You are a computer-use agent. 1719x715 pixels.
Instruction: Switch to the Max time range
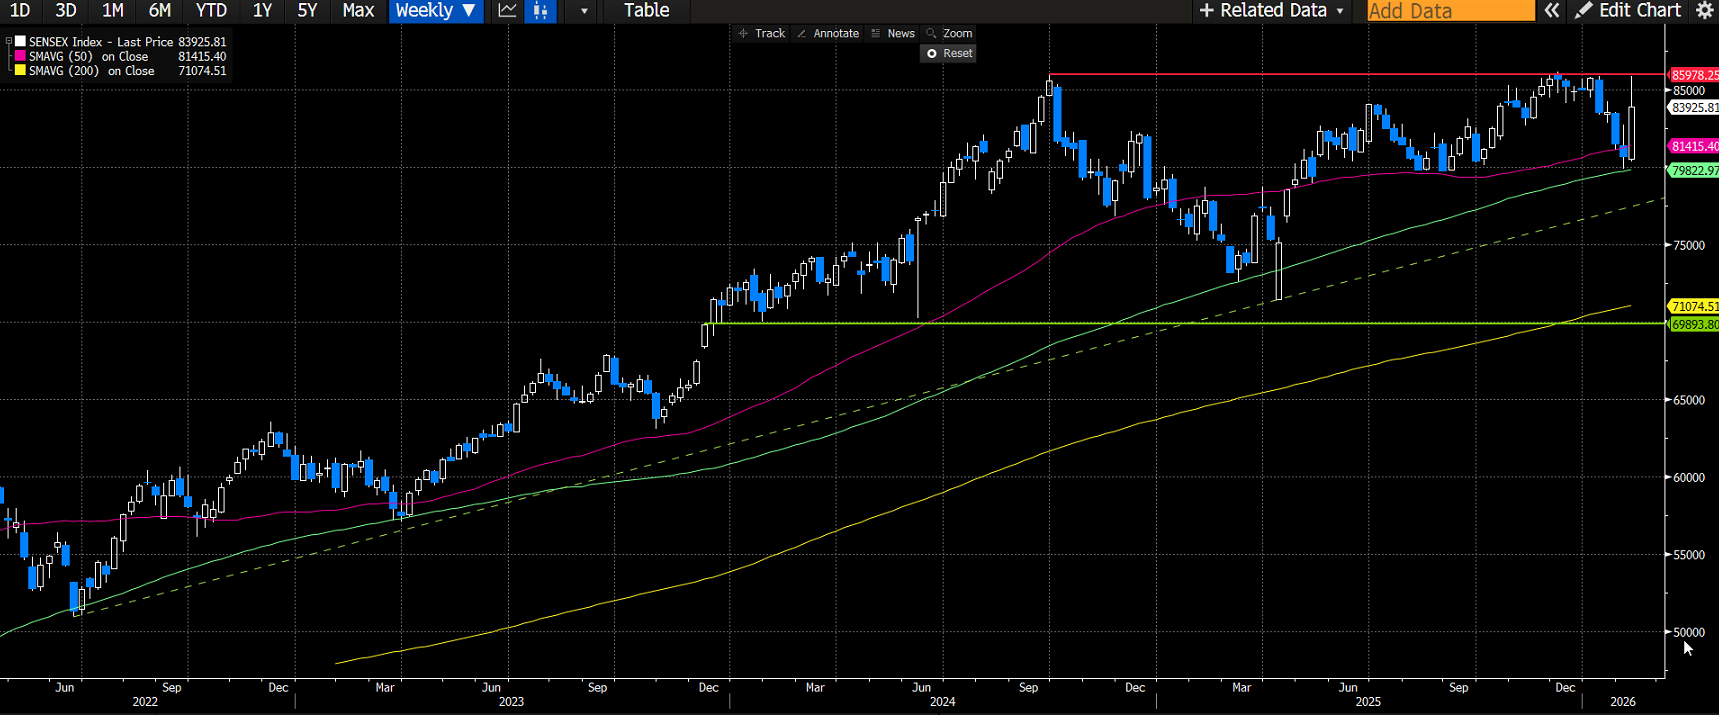coord(358,11)
